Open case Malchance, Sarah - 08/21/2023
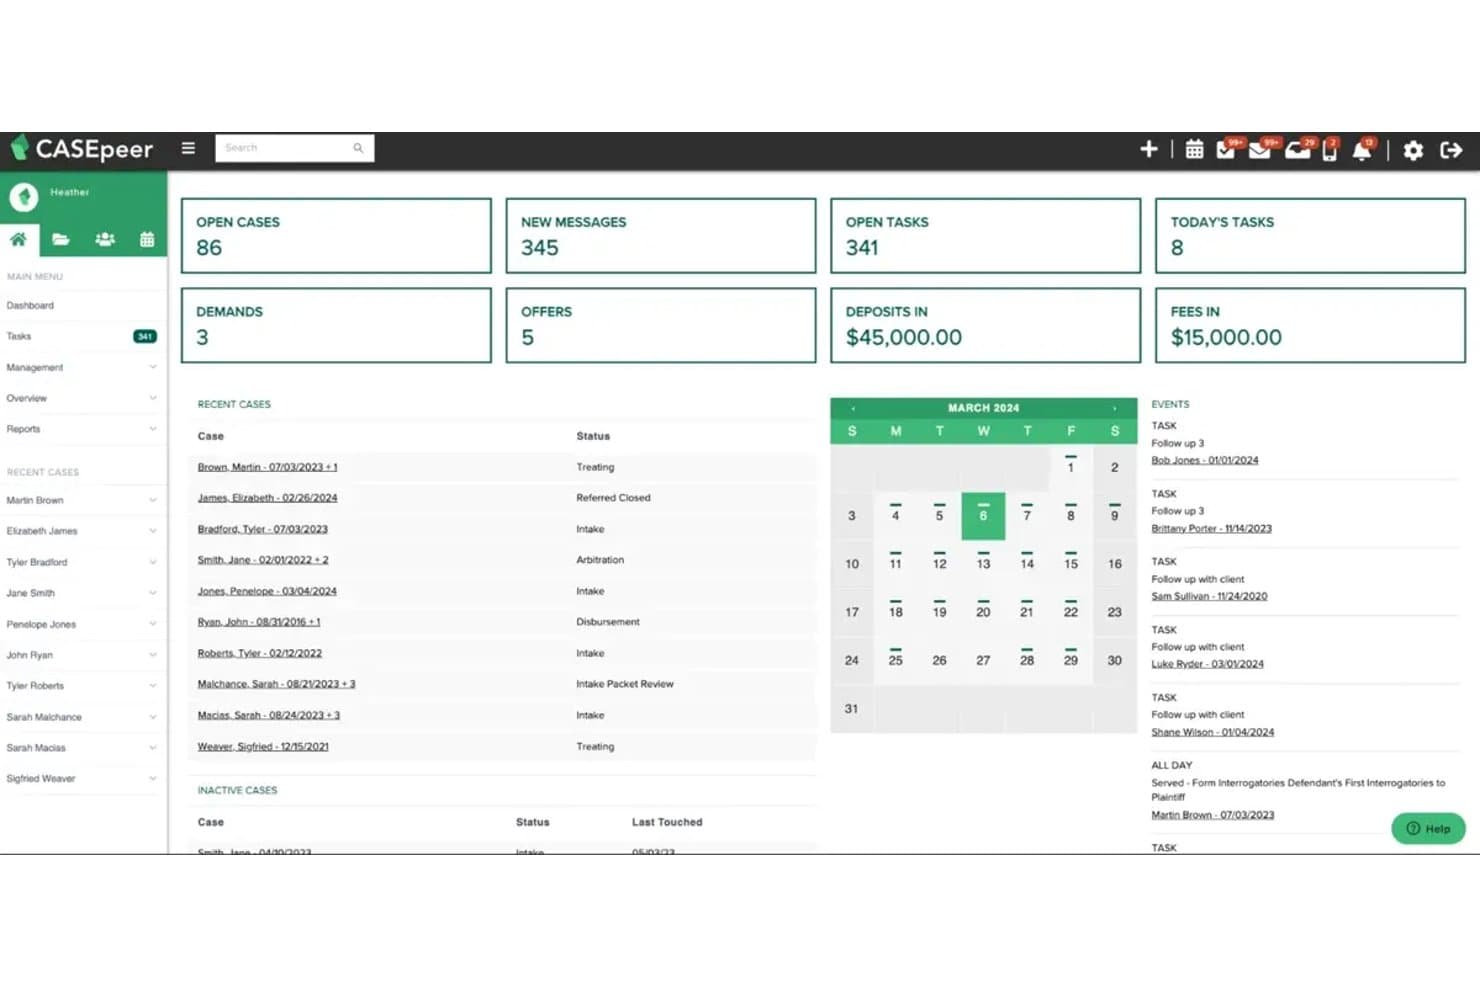Screen dimensions: 1480x987 coord(276,684)
